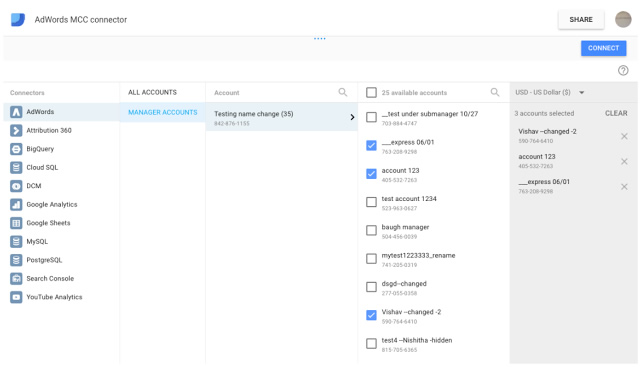Click the '25 available accounts' label

coord(414,93)
